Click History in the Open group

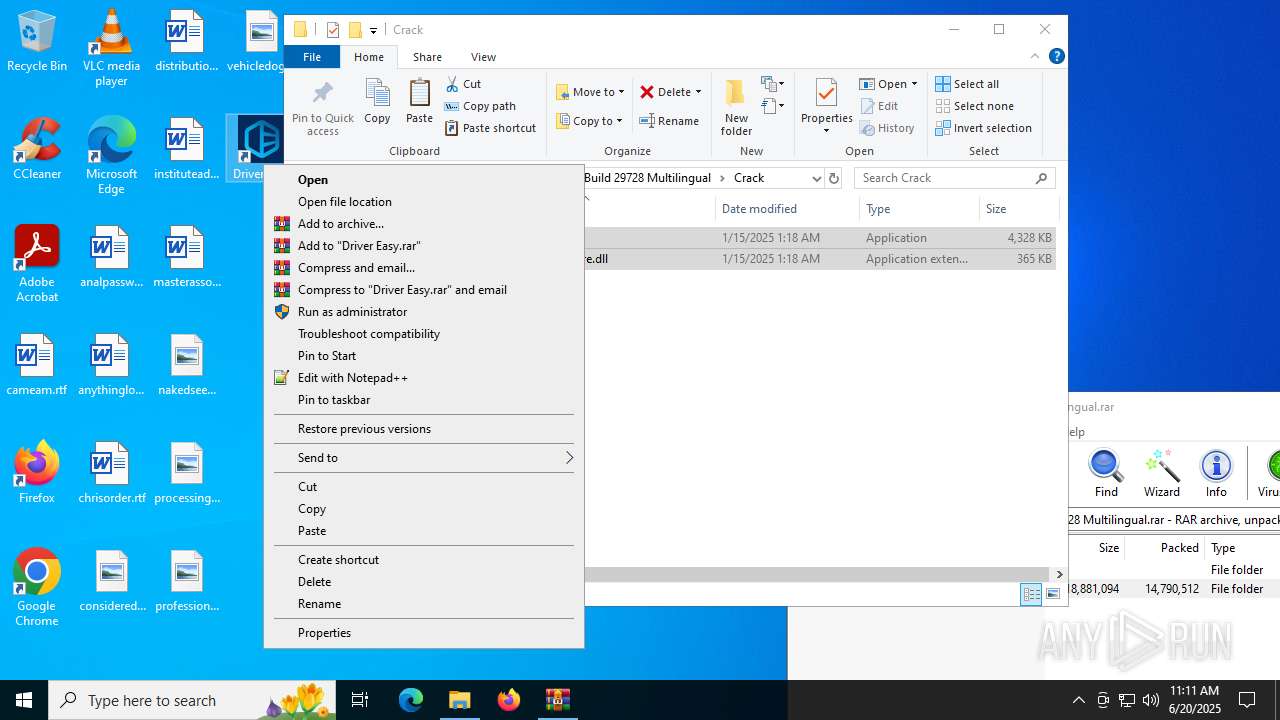(887, 128)
